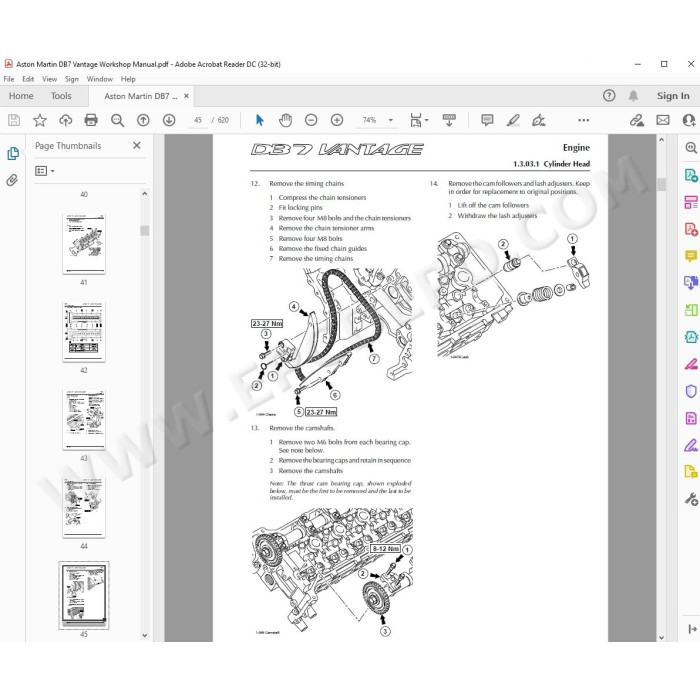Go to previous page arrow
The height and width of the screenshot is (700, 700).
tap(143, 120)
